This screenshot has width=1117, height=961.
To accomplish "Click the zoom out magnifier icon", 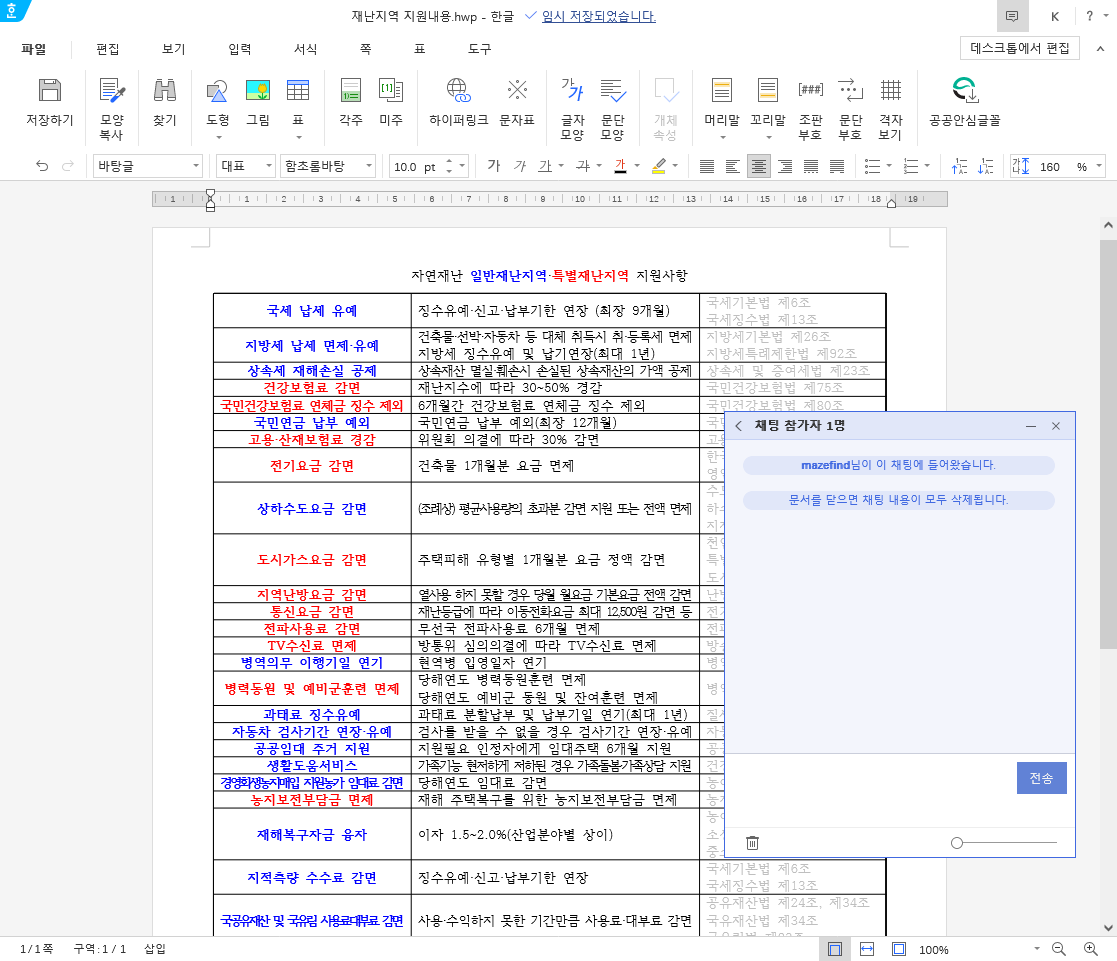I will (x=1059, y=949).
